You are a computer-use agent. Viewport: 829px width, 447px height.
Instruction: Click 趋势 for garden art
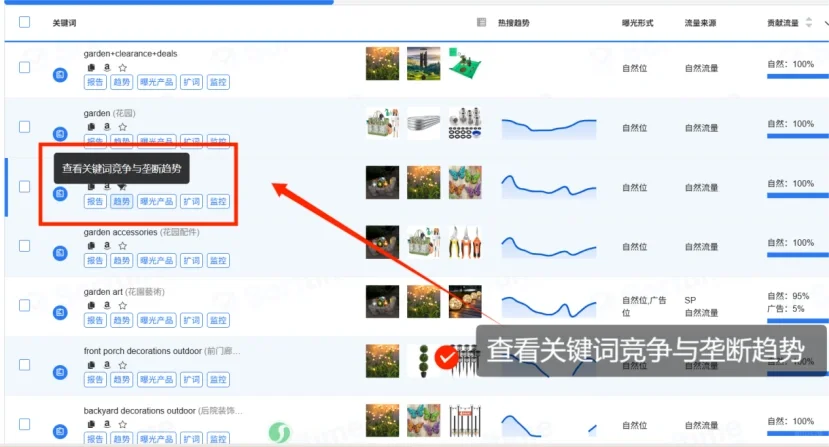coord(122,320)
